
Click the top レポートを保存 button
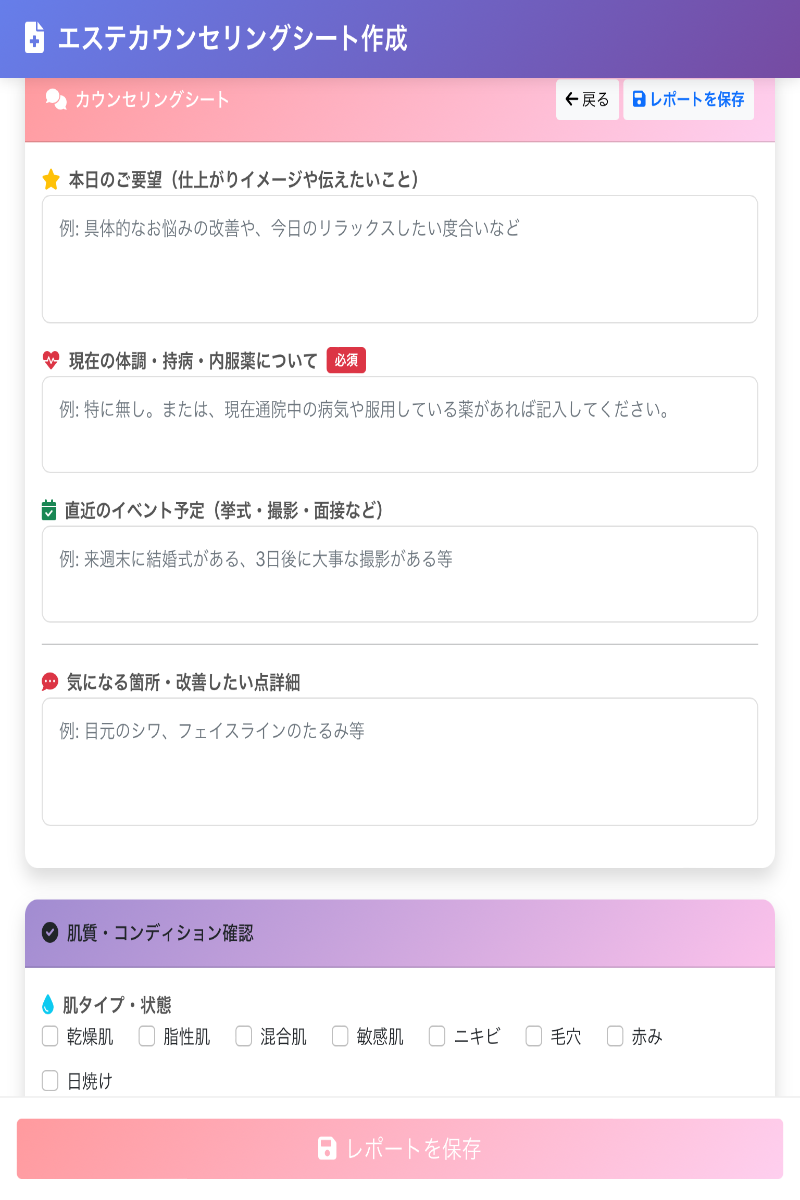688,99
